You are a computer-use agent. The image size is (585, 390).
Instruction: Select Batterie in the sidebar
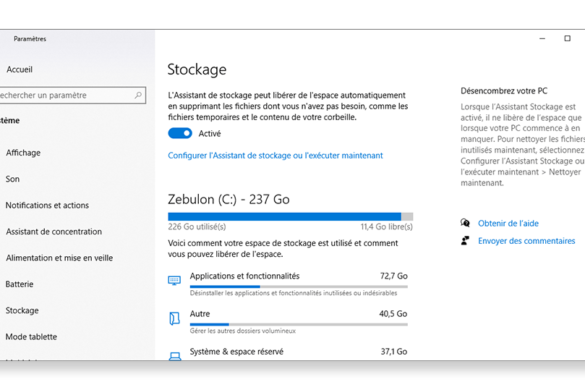coord(19,284)
